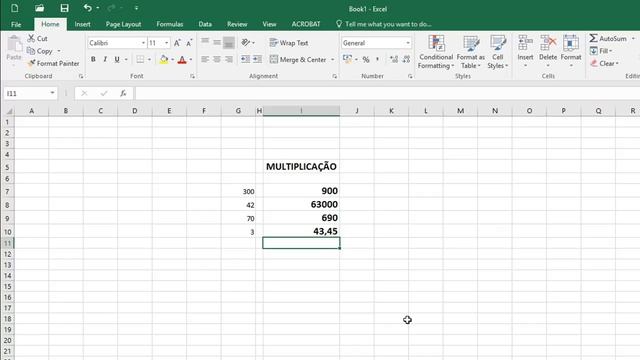640x360 pixels.
Task: Save the workbook with the floppy disk icon
Action: (x=64, y=8)
